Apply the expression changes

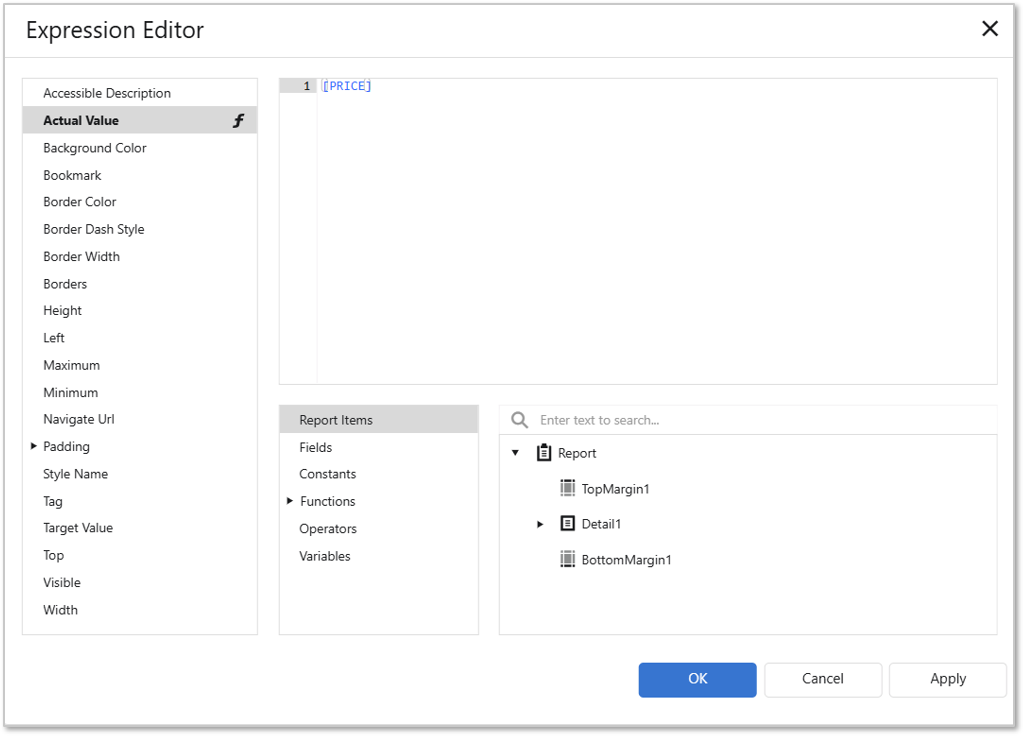pyautogui.click(x=948, y=679)
